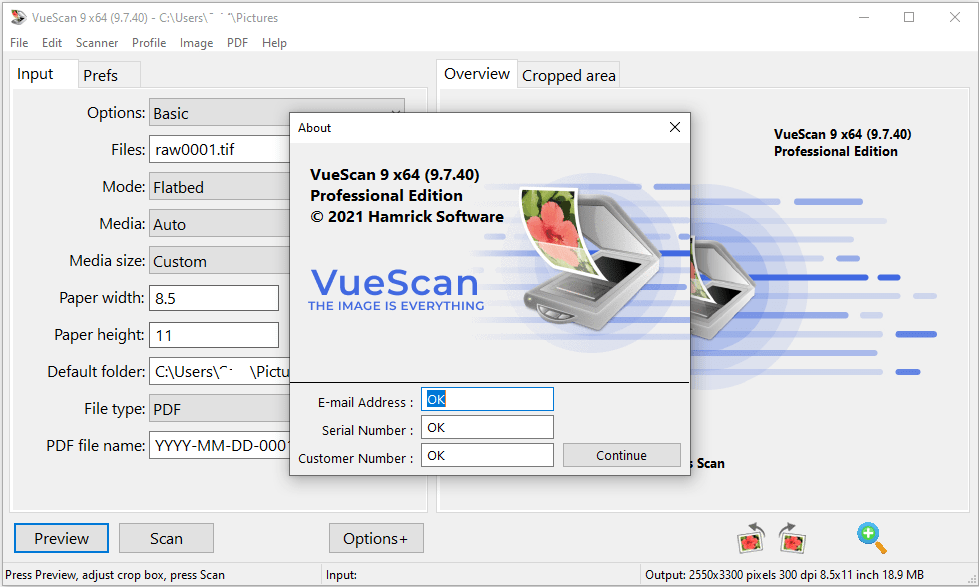Switch to the Prefs tab

point(109,75)
